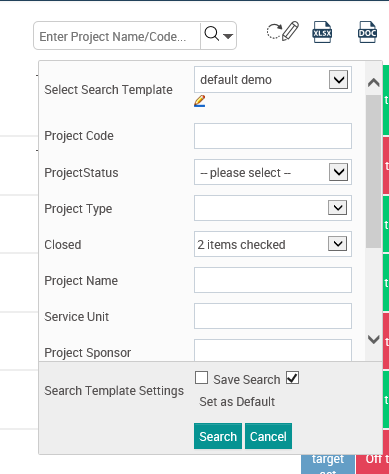Viewport: 389px width, 474px height.
Task: Click the Service Unit text field
Action: tap(273, 316)
